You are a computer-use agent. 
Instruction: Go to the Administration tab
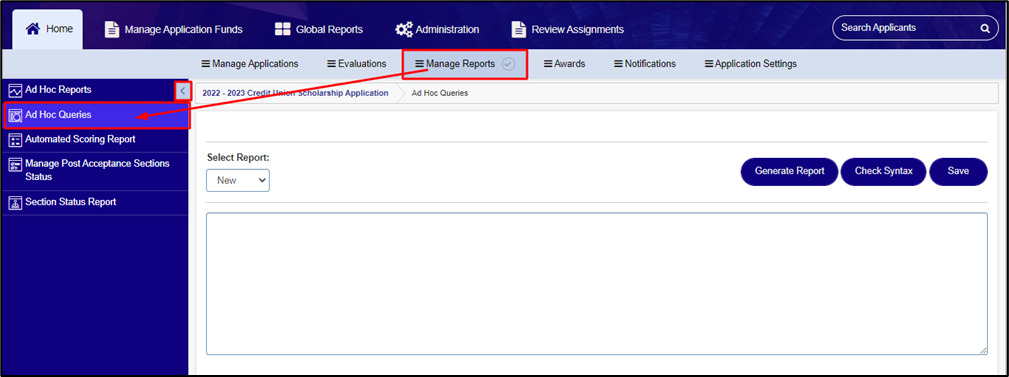[437, 30]
